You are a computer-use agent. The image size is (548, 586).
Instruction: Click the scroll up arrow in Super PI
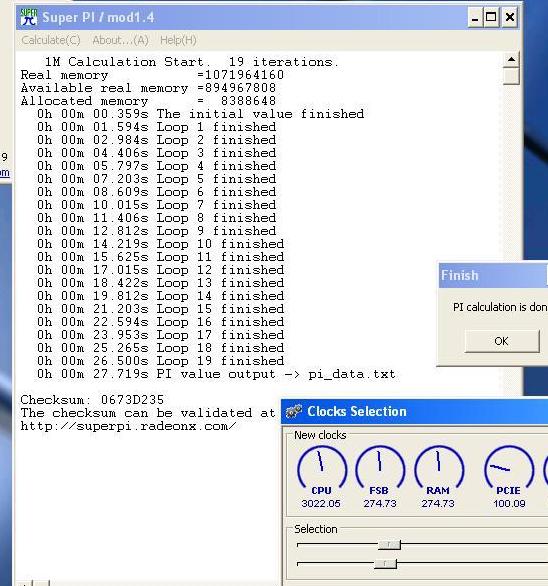pos(511,59)
